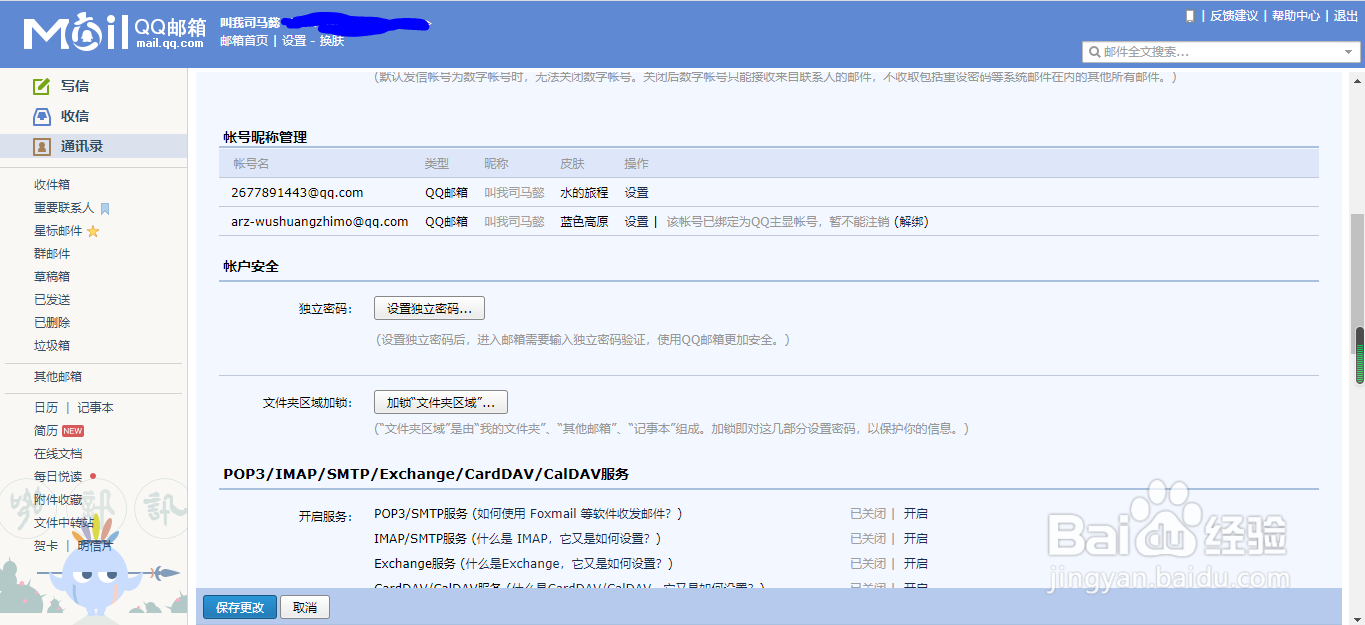Open the search box dropdown arrow

1348,52
